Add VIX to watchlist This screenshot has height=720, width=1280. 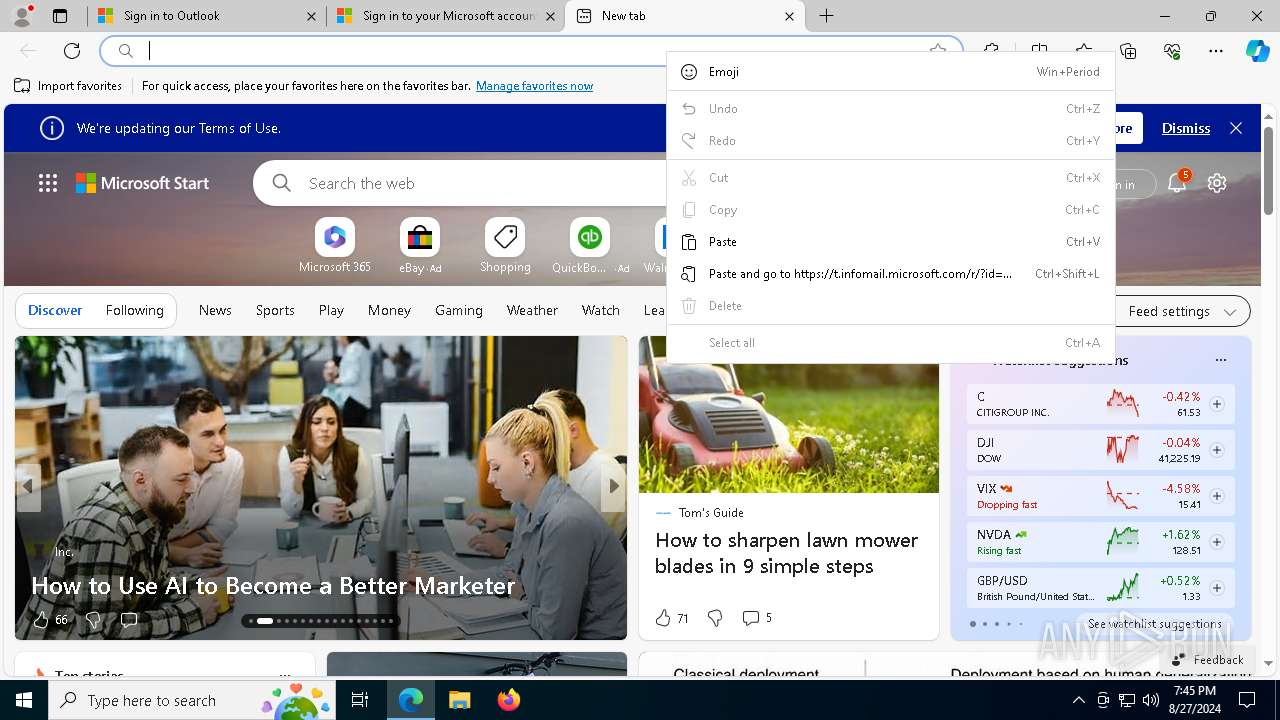pyautogui.click(x=1217, y=496)
